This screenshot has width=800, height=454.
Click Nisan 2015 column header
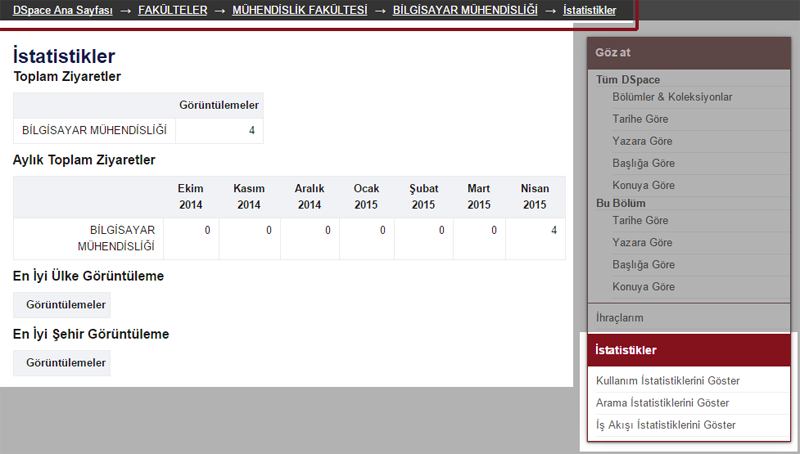(x=535, y=196)
